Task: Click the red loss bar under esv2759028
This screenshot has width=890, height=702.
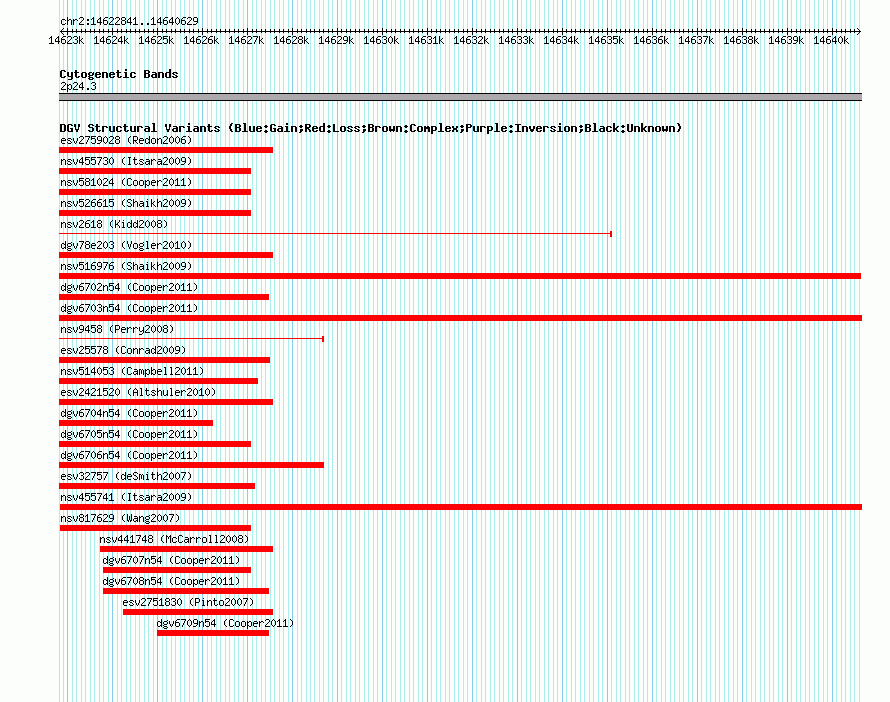Action: coord(166,150)
